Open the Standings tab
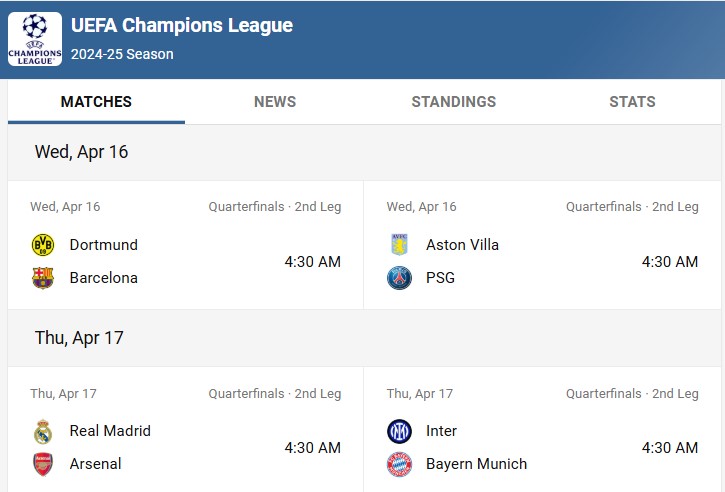The width and height of the screenshot is (725, 492). [454, 102]
